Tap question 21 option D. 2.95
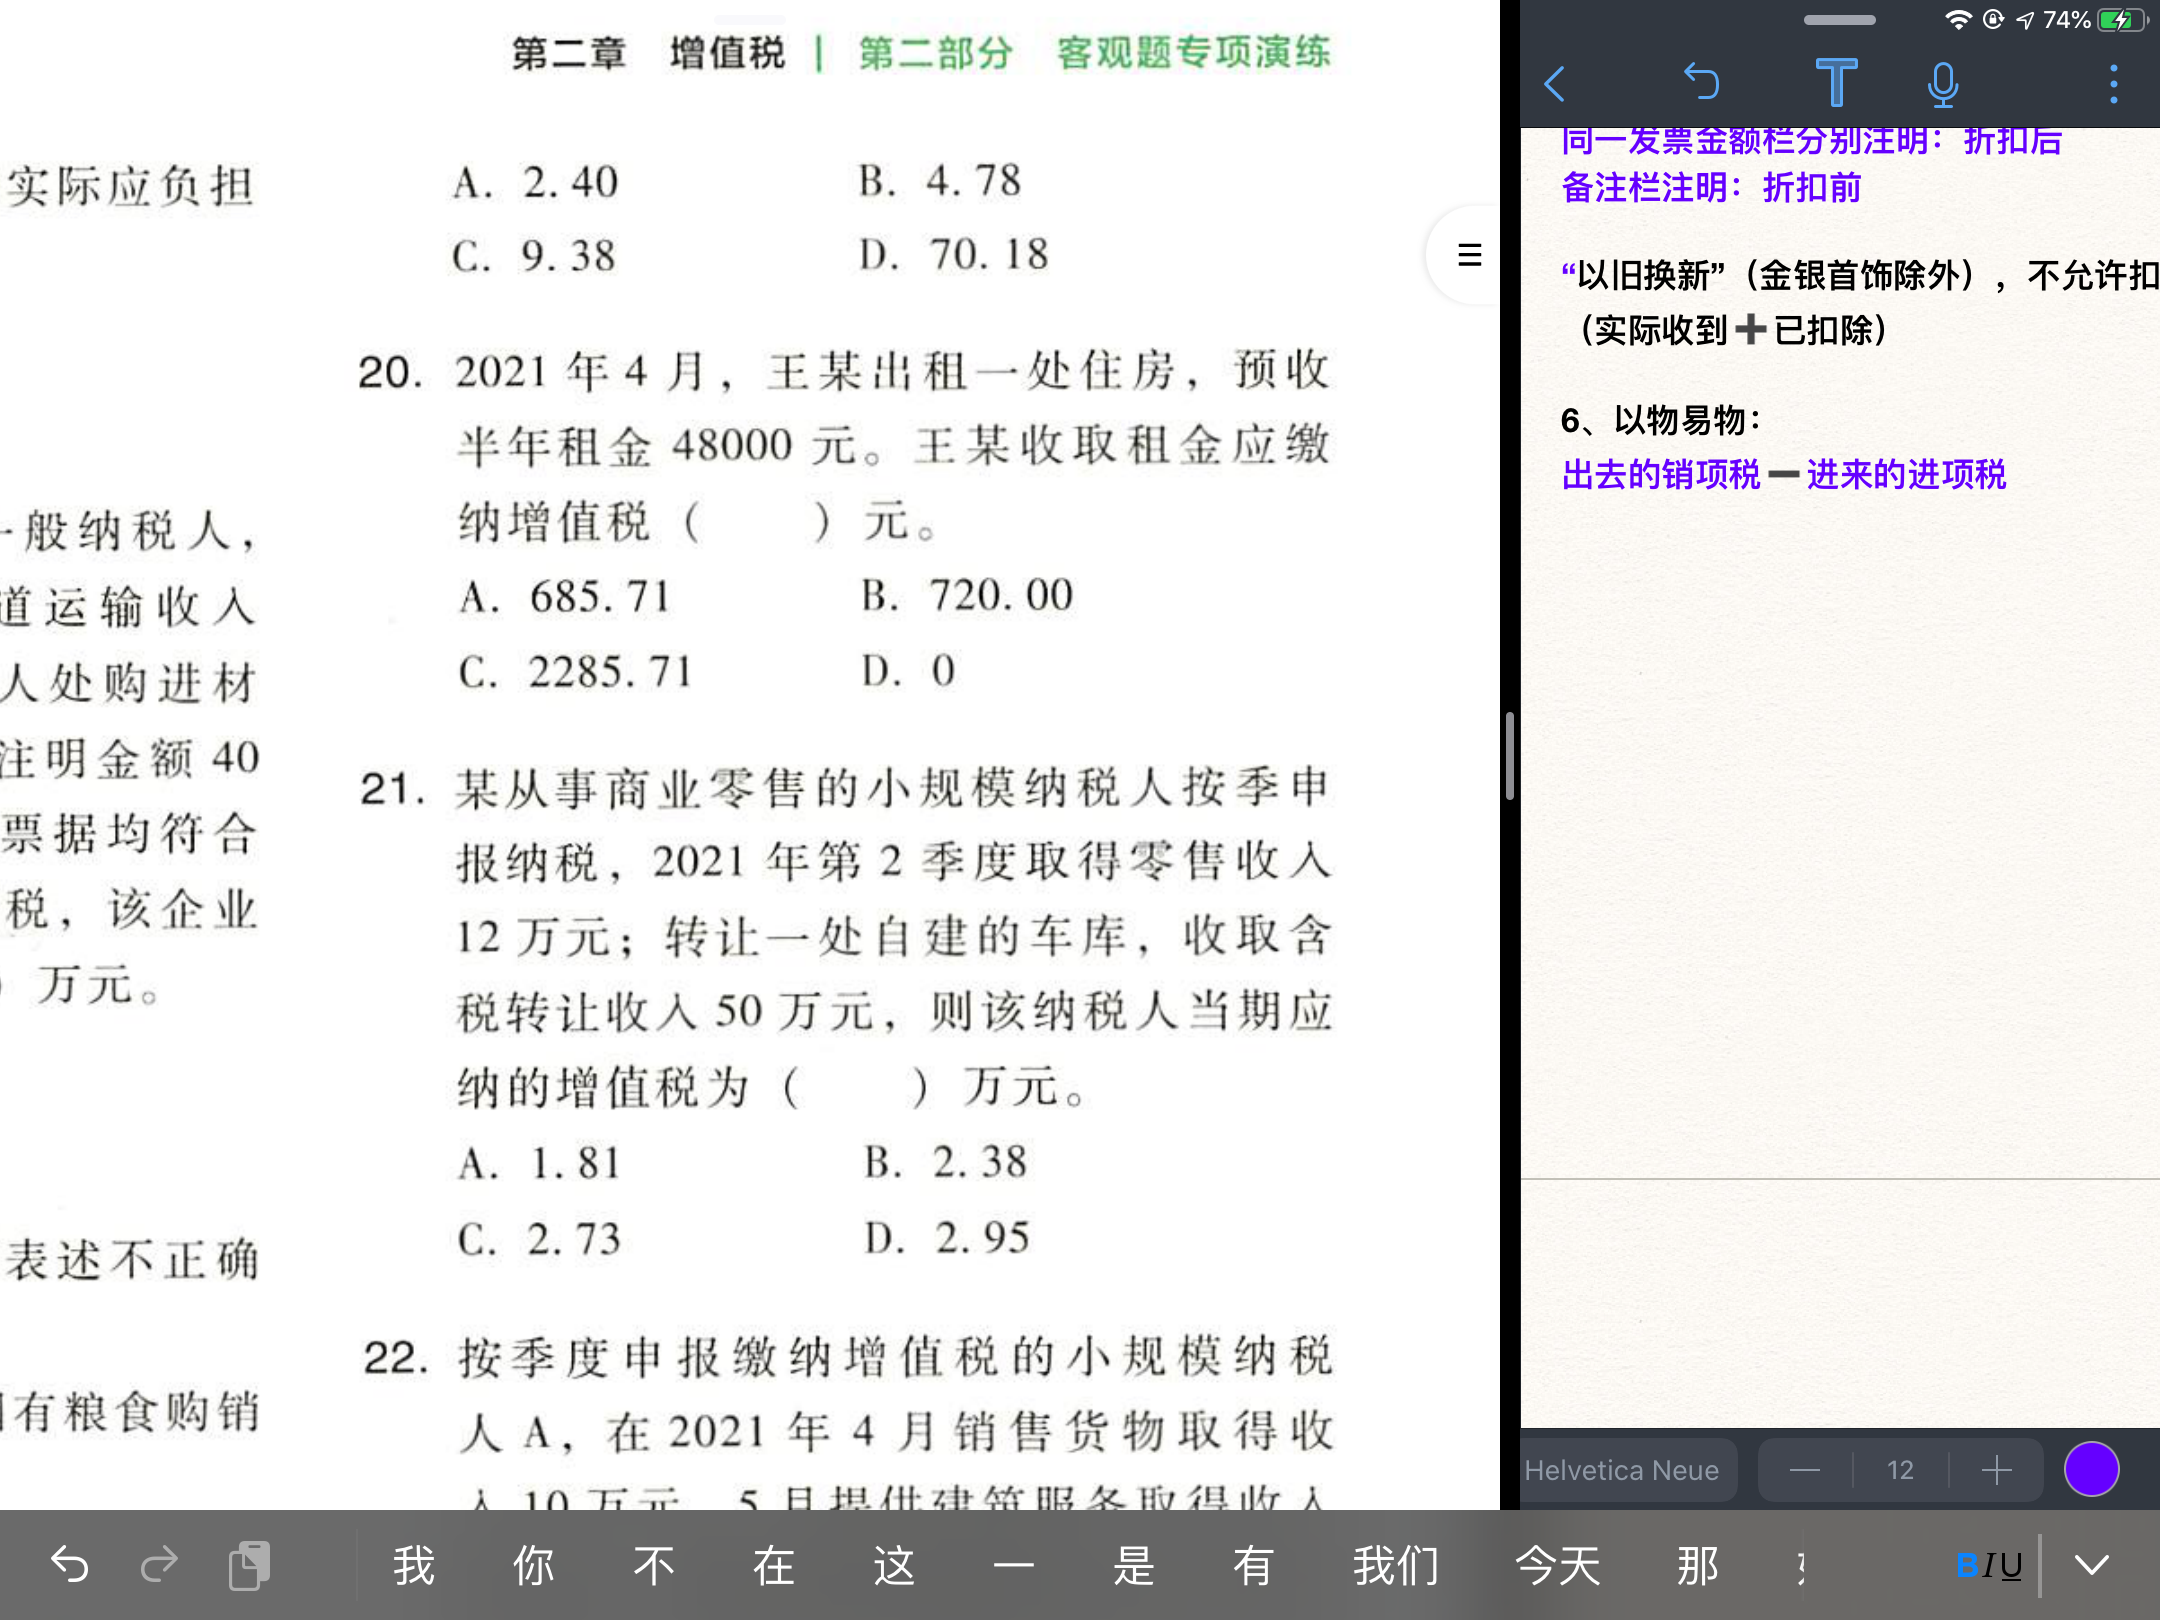Viewport: 2160px width, 1620px height. point(947,1238)
